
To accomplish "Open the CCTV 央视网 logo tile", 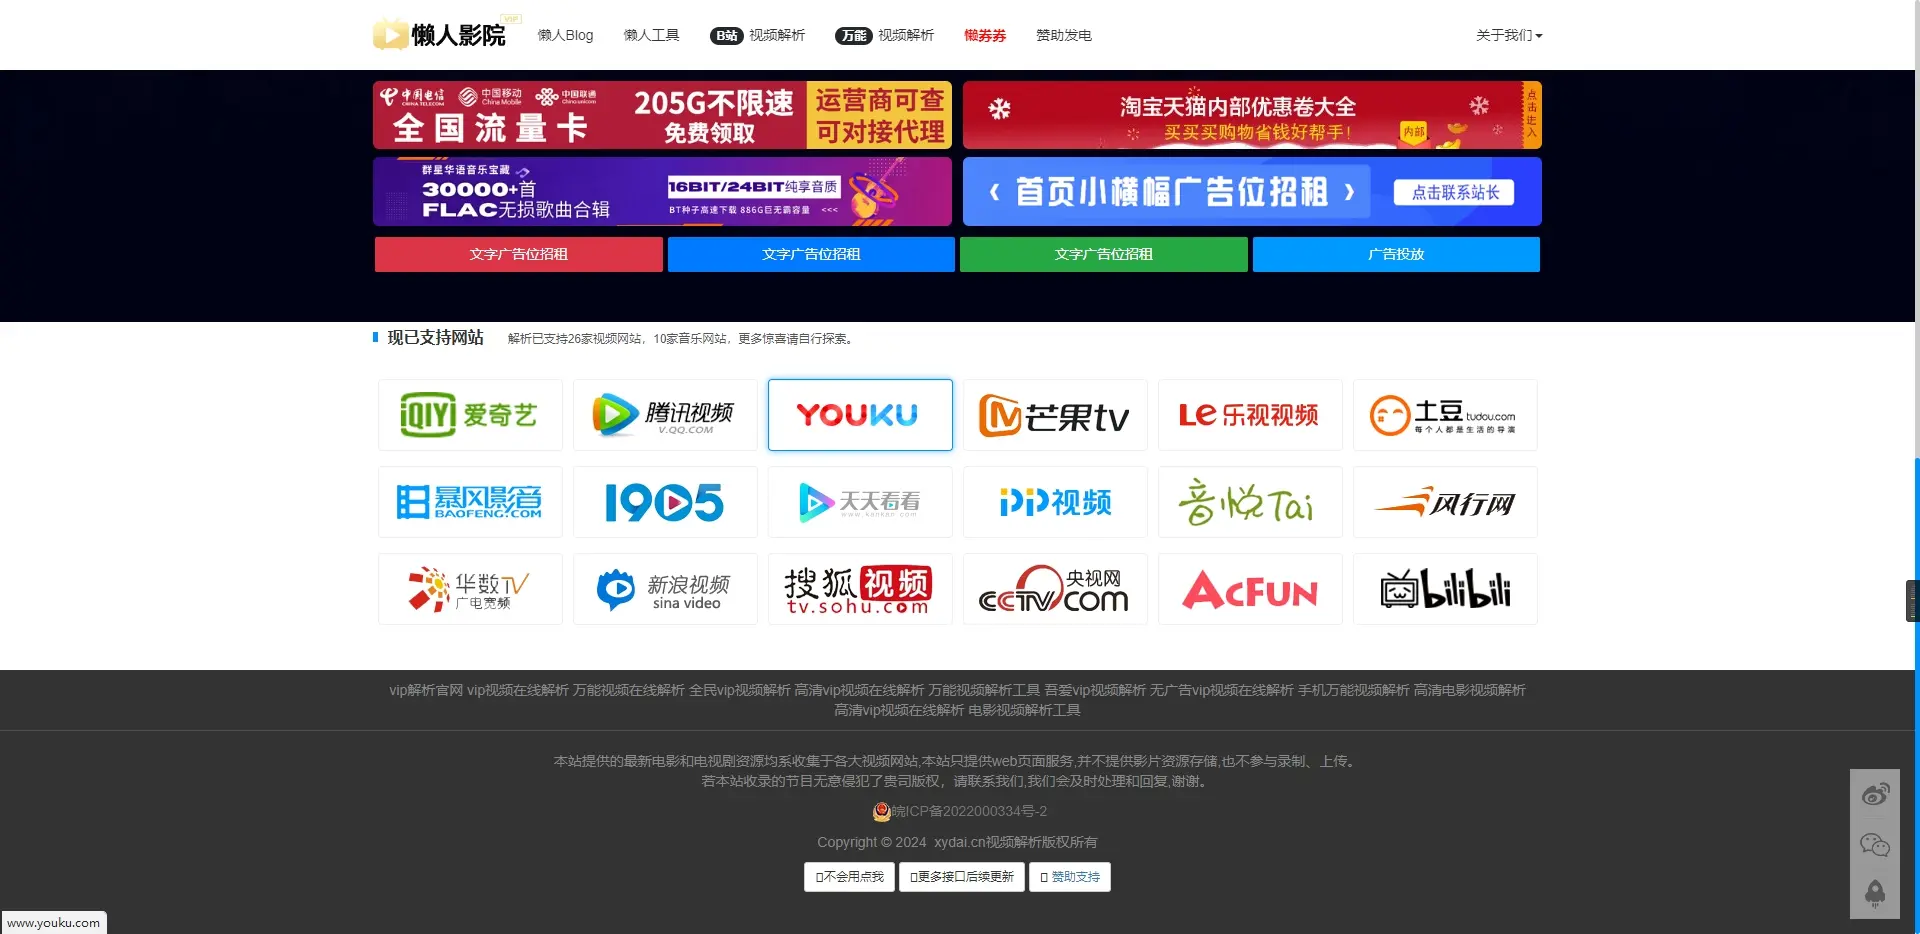I will [1055, 589].
